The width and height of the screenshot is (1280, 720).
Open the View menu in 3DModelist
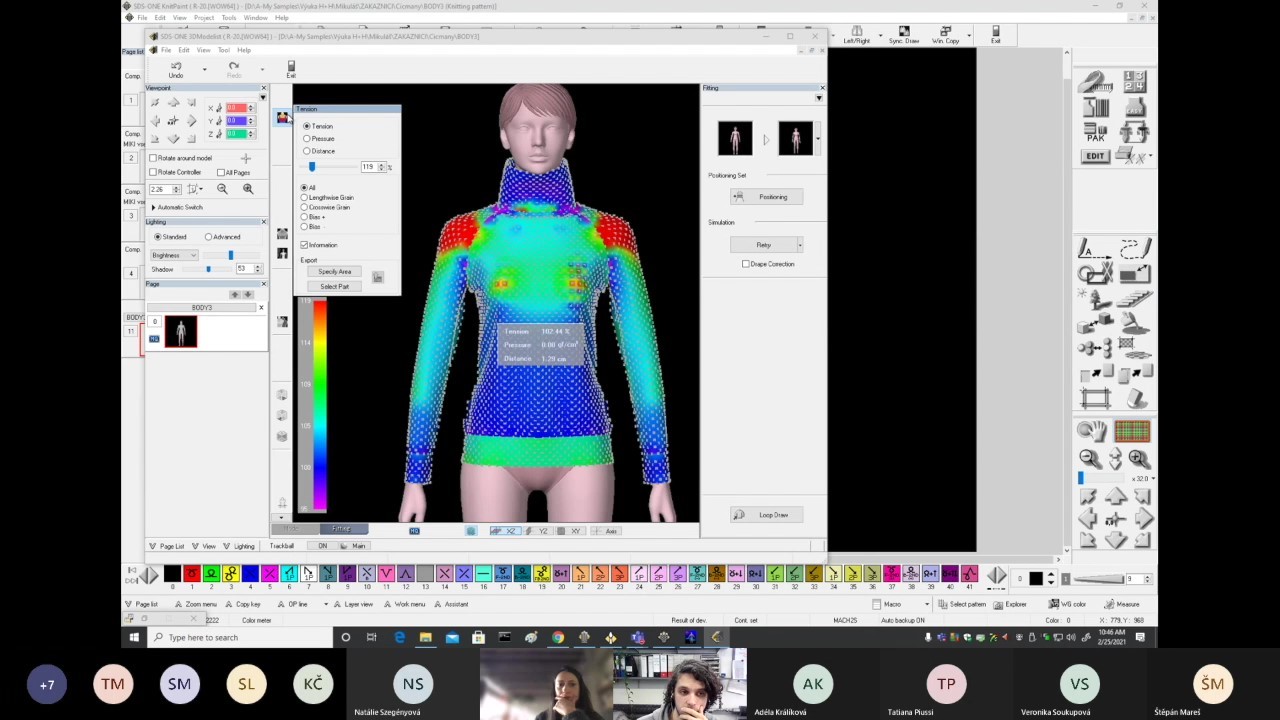click(203, 50)
